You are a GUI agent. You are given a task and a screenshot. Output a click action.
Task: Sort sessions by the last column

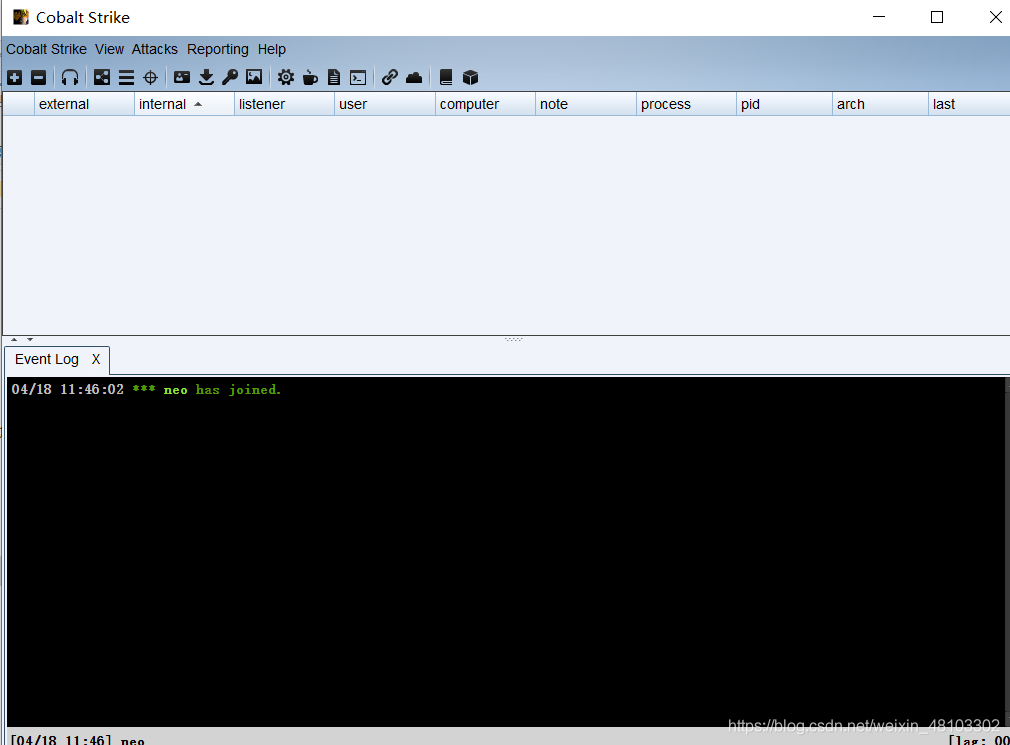click(x=969, y=104)
